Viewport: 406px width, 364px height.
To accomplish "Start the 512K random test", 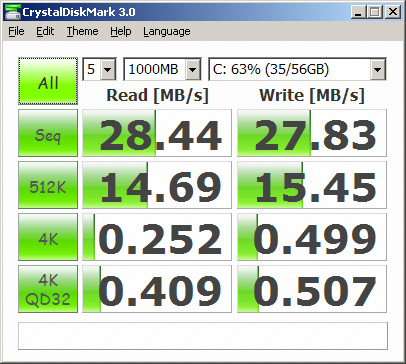I will (x=48, y=185).
